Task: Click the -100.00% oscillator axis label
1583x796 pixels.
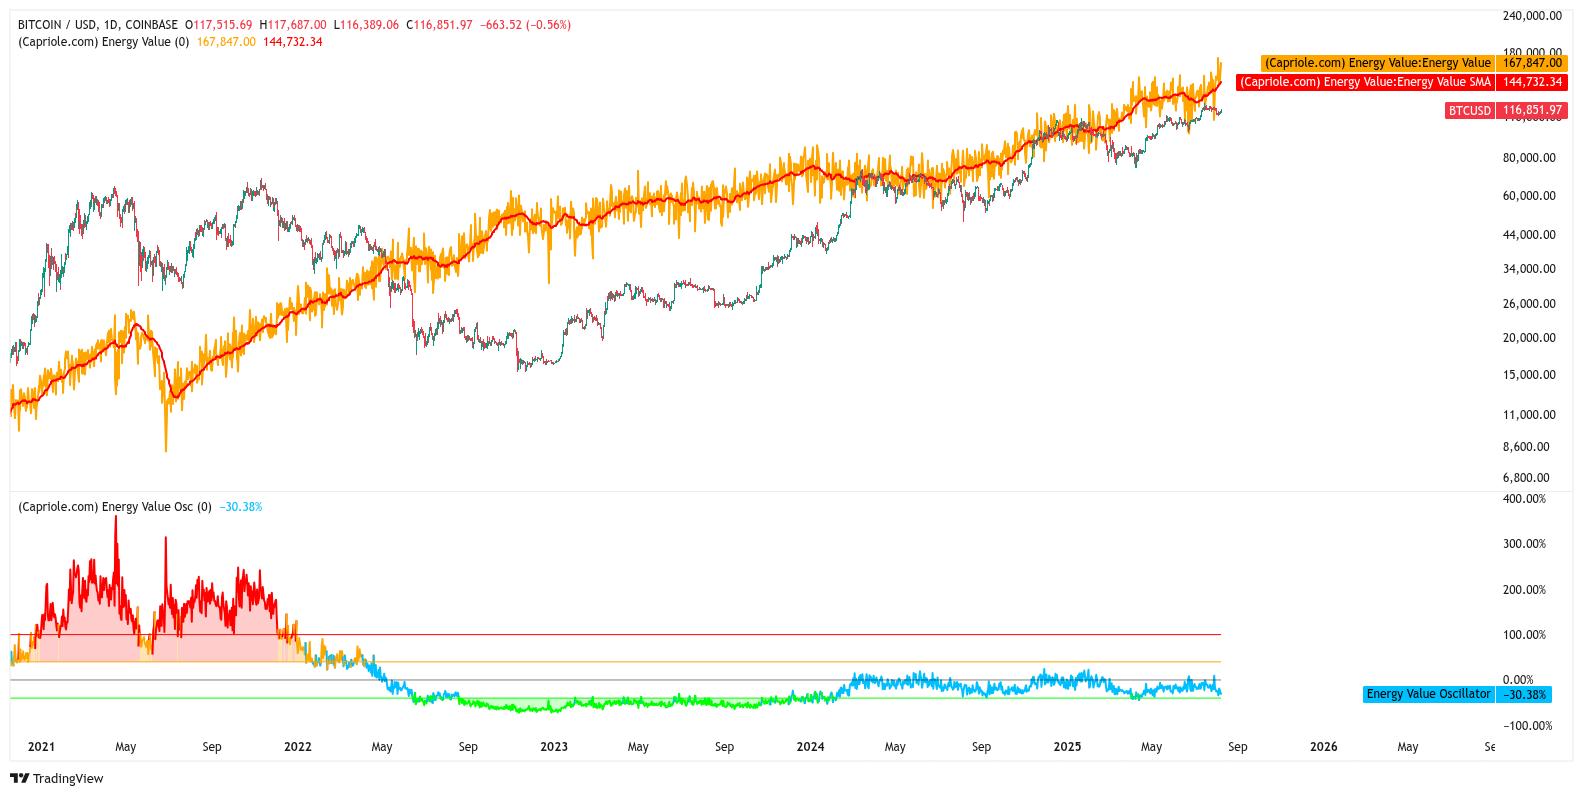Action: point(1527,726)
